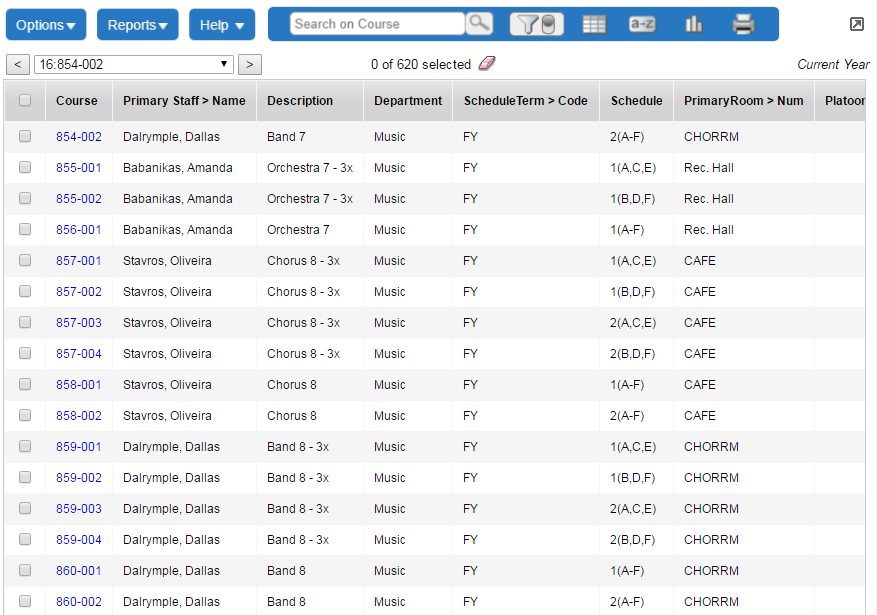Open the 16:854-002 record dropdown

(134, 64)
